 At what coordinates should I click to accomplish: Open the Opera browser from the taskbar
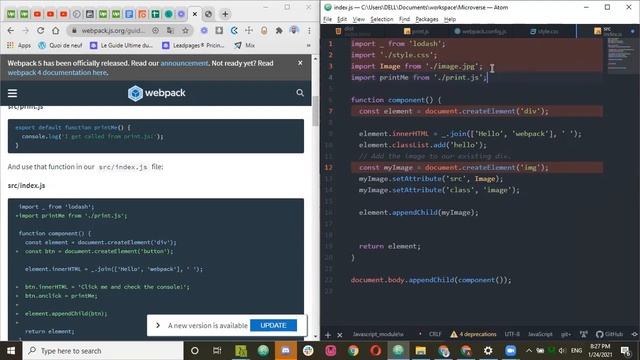(376, 351)
